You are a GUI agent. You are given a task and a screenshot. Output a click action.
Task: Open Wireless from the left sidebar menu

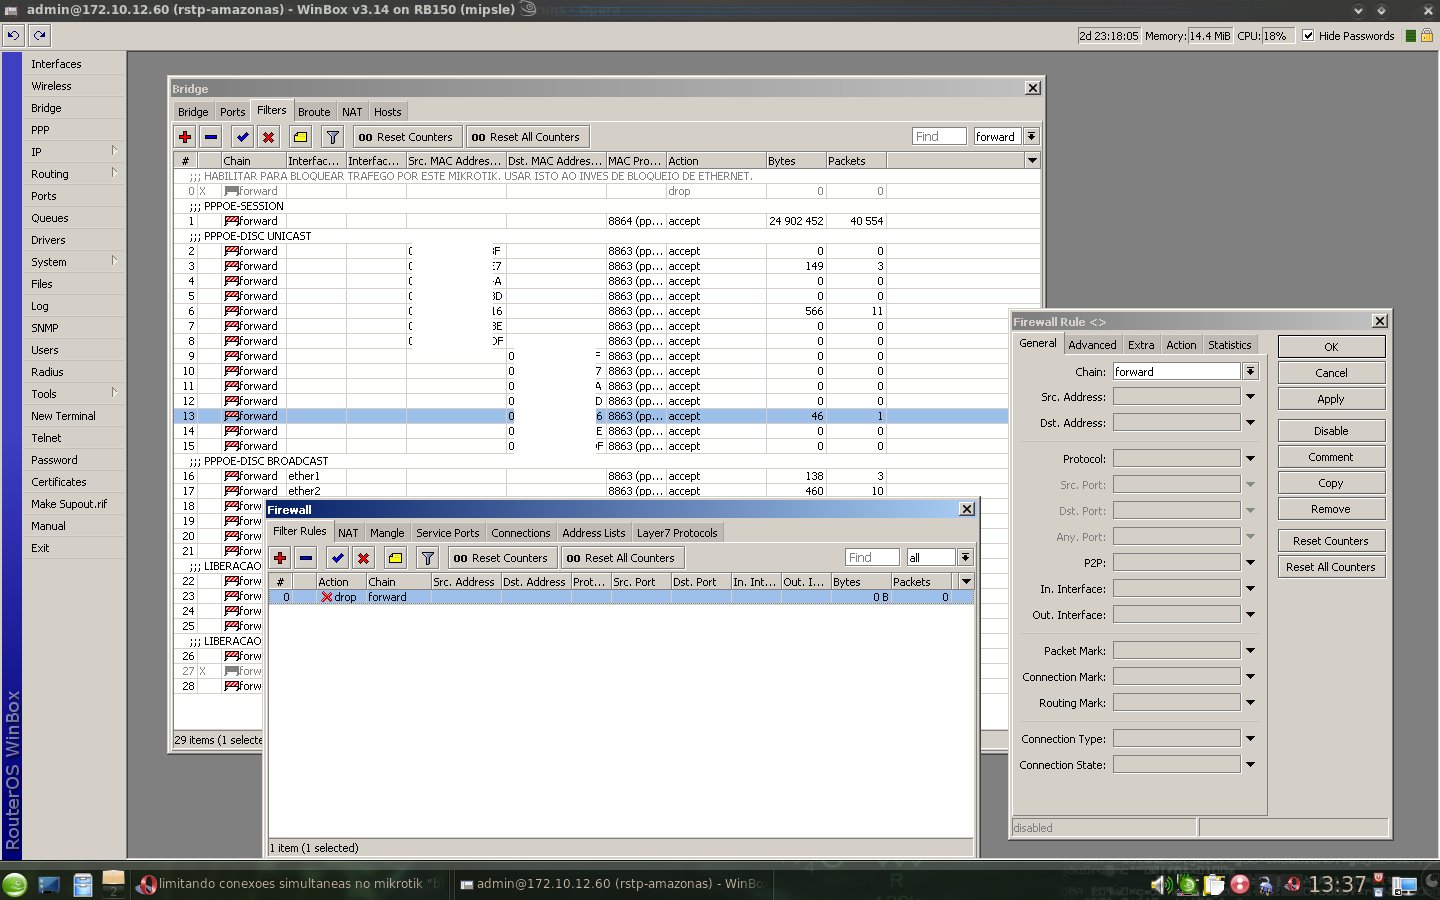[x=51, y=86]
